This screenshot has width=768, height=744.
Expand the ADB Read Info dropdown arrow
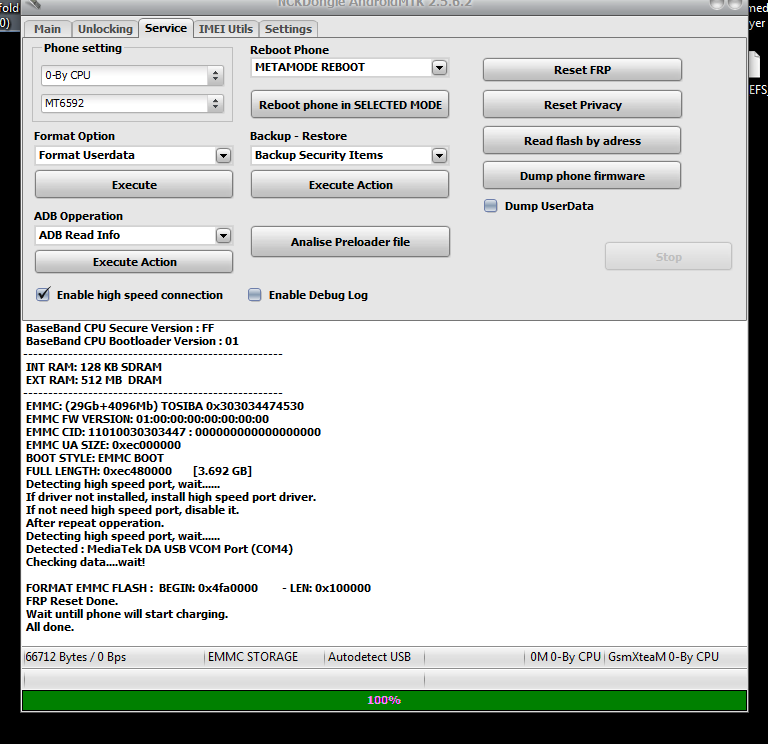point(223,236)
